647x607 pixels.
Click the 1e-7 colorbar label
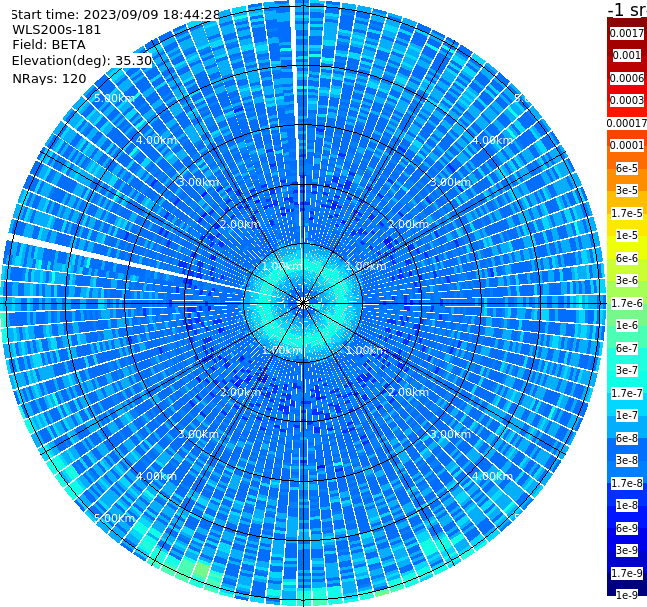tap(627, 415)
